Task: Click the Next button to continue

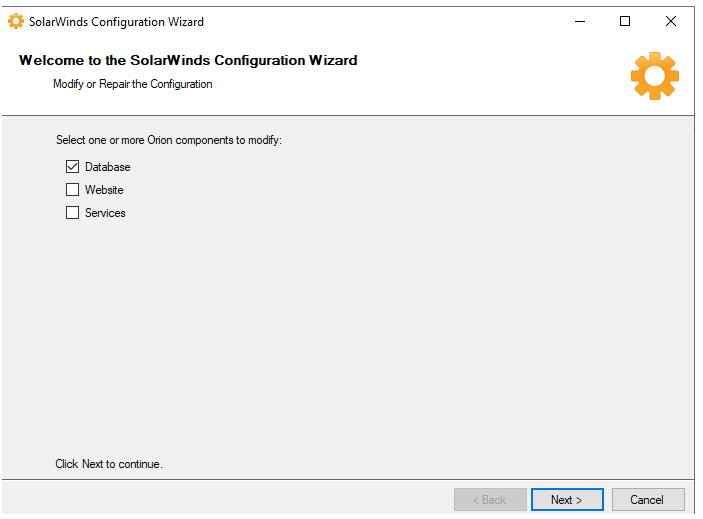Action: tap(567, 499)
